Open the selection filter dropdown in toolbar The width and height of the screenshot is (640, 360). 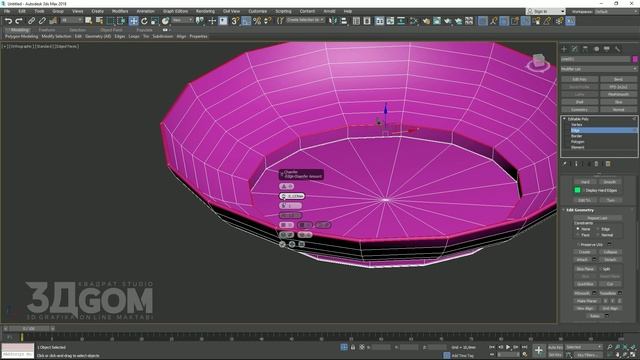click(72, 20)
